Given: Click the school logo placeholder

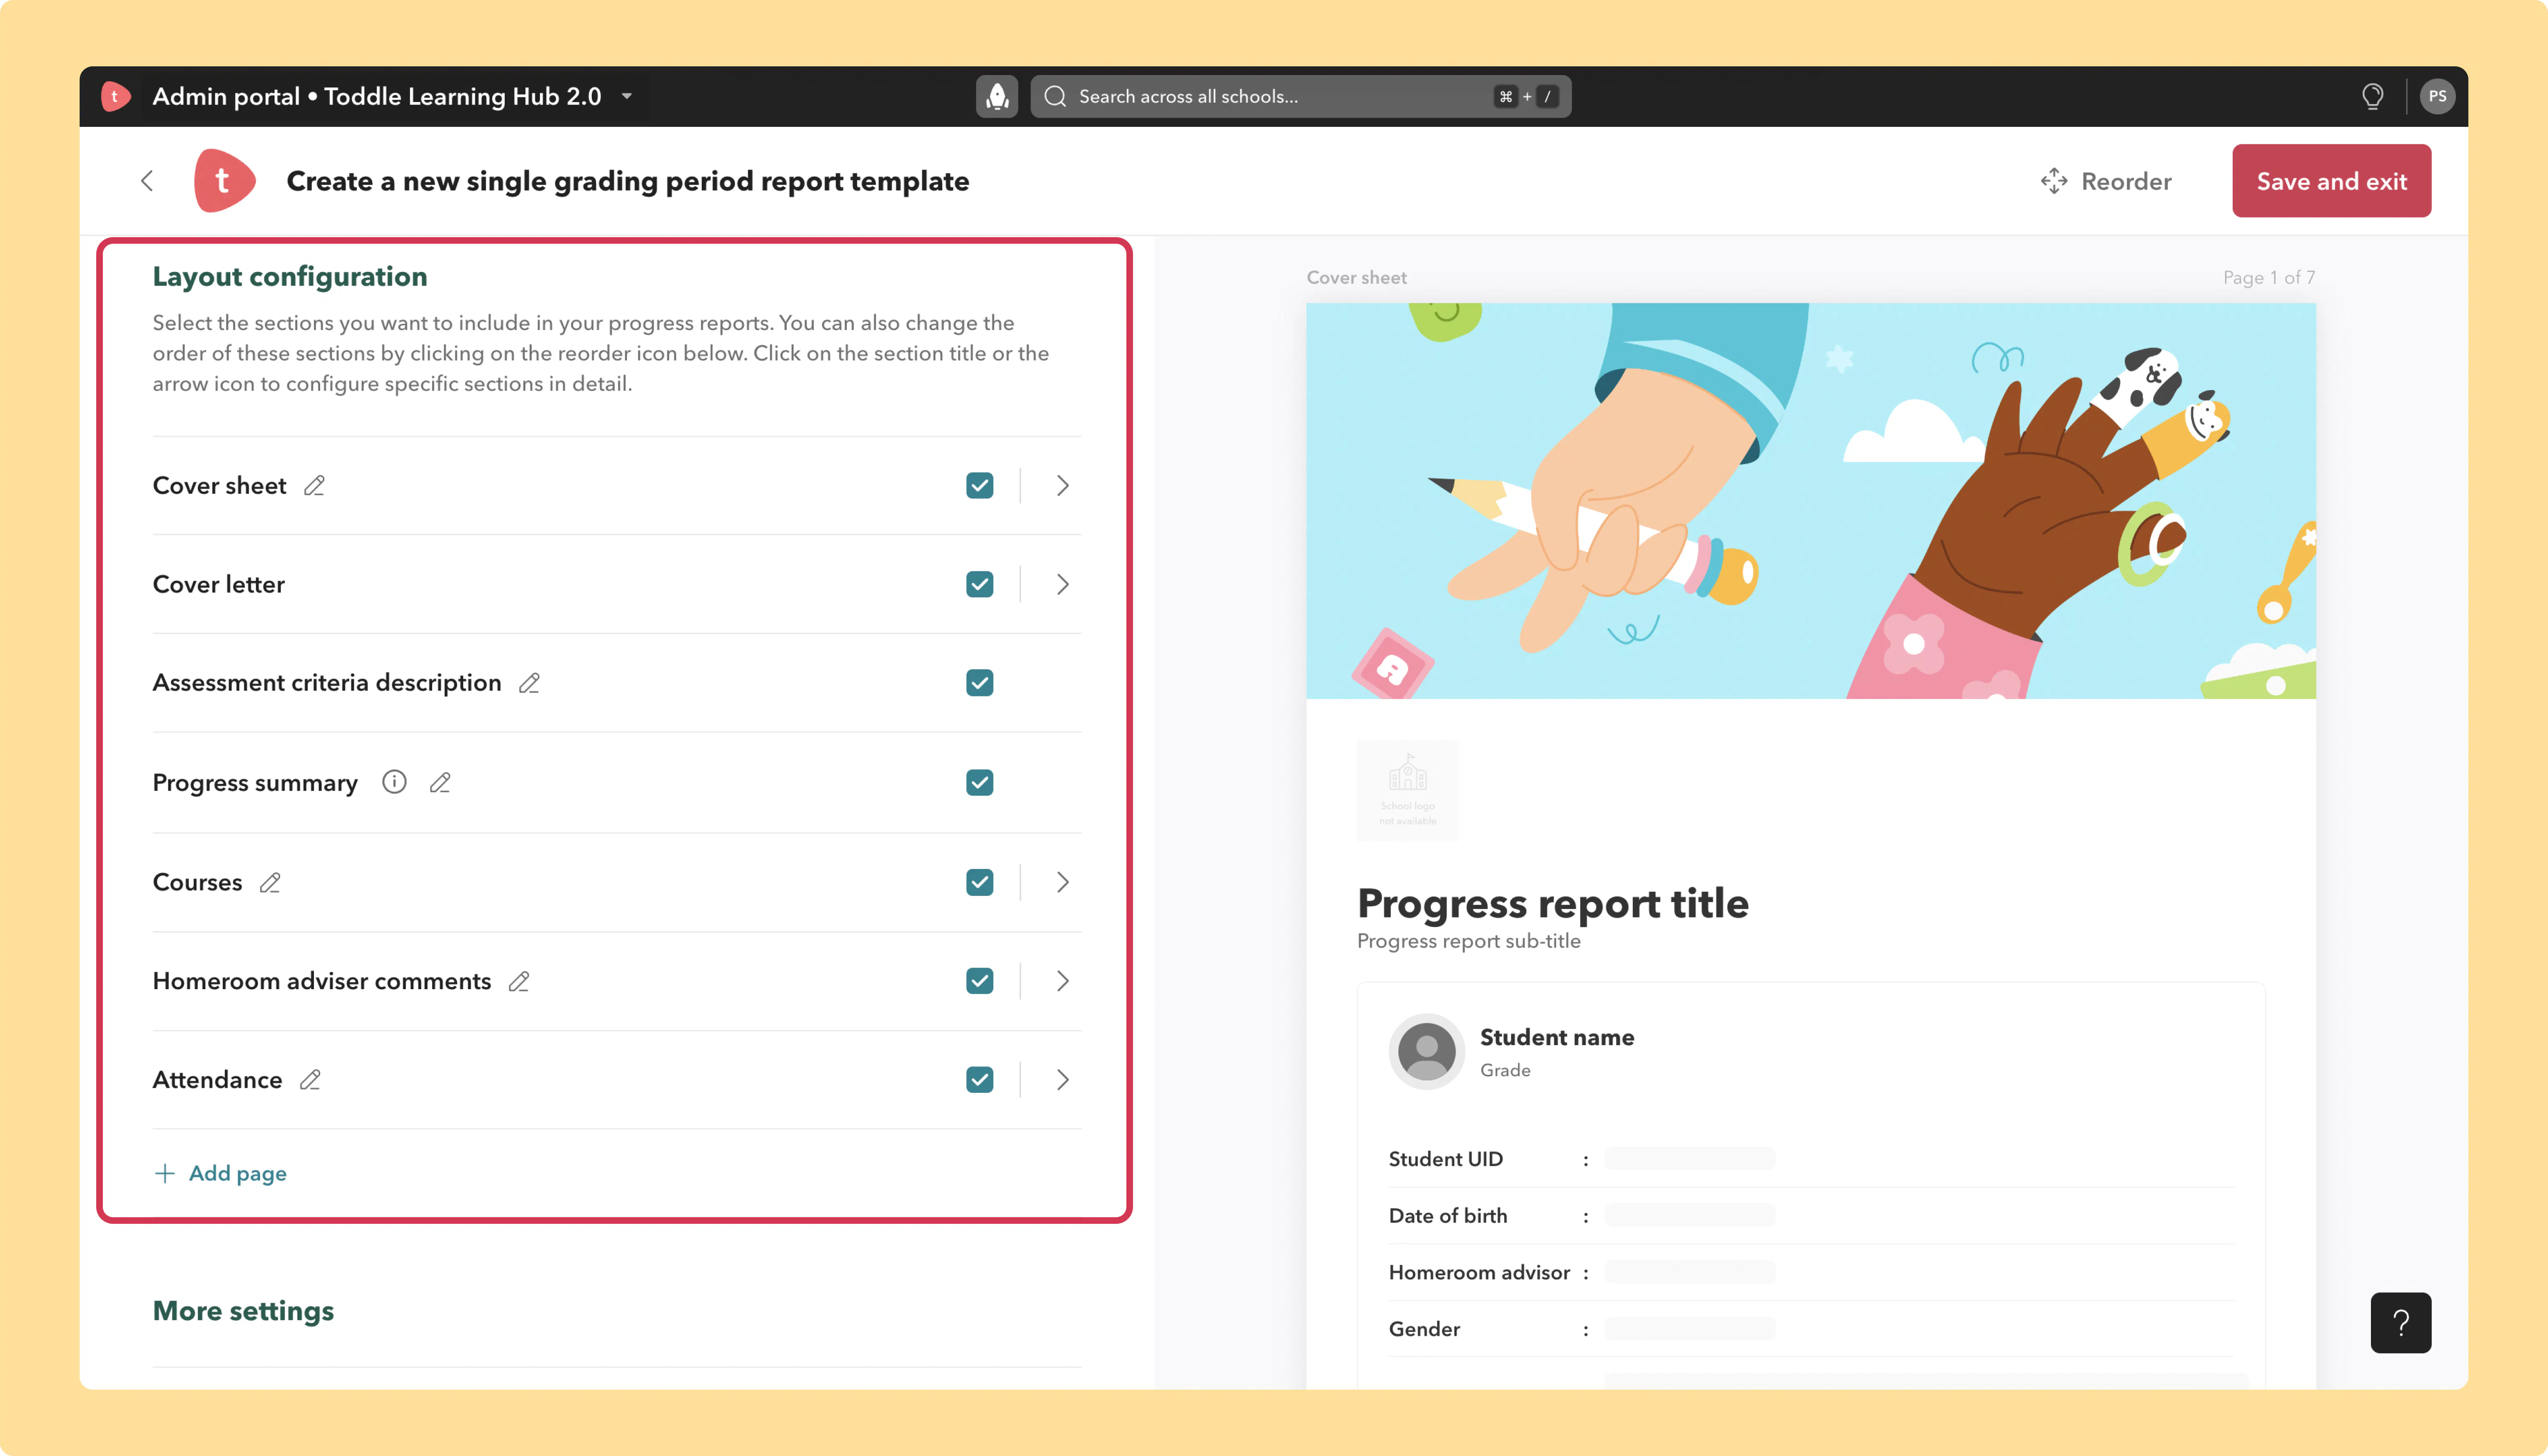Looking at the screenshot, I should point(1407,790).
